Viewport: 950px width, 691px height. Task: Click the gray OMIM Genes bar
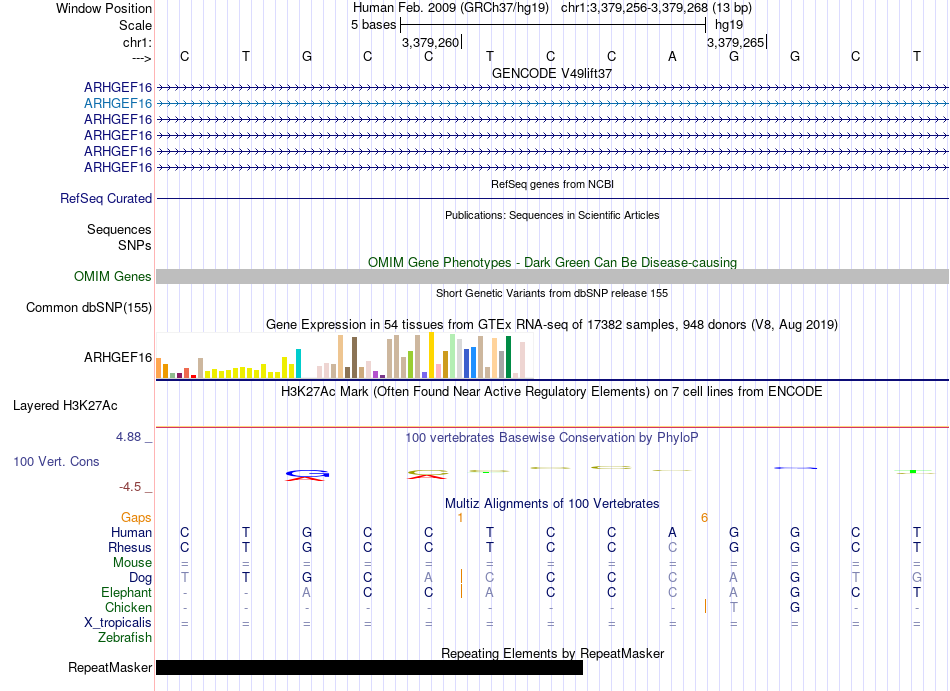(552, 277)
